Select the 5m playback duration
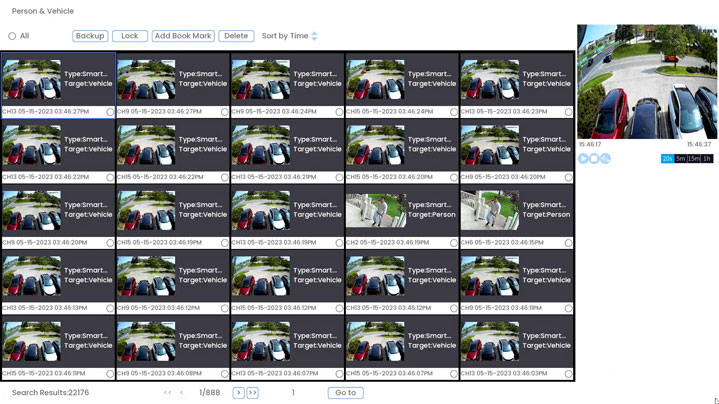Image resolution: width=719 pixels, height=404 pixels. (x=680, y=159)
